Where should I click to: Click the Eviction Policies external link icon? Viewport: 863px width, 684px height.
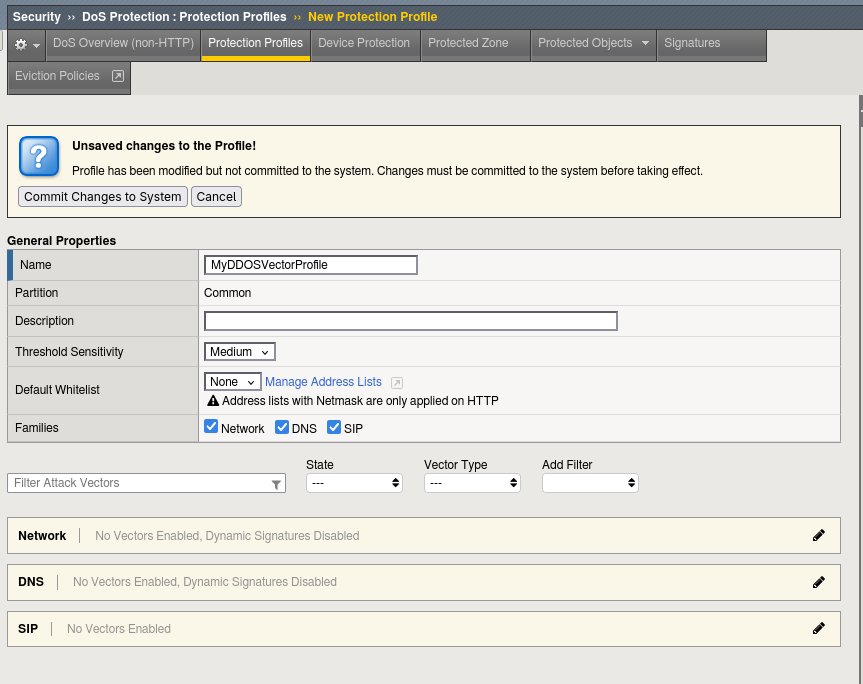(117, 76)
